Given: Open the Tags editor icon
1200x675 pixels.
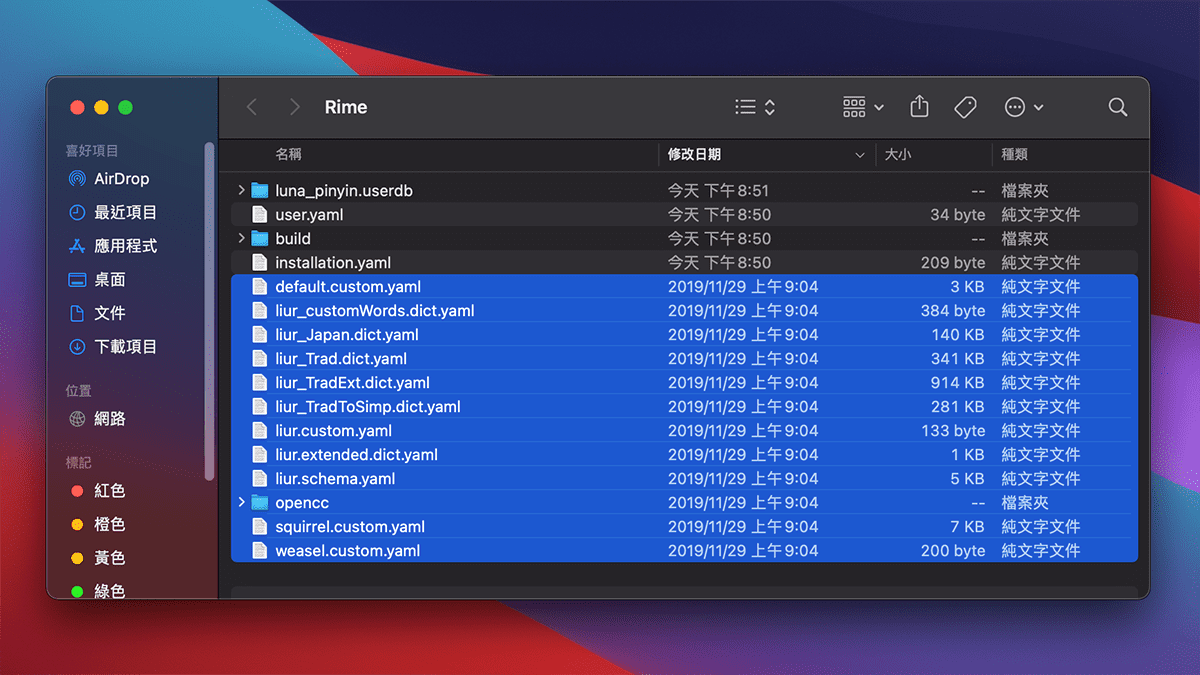Looking at the screenshot, I should point(965,107).
